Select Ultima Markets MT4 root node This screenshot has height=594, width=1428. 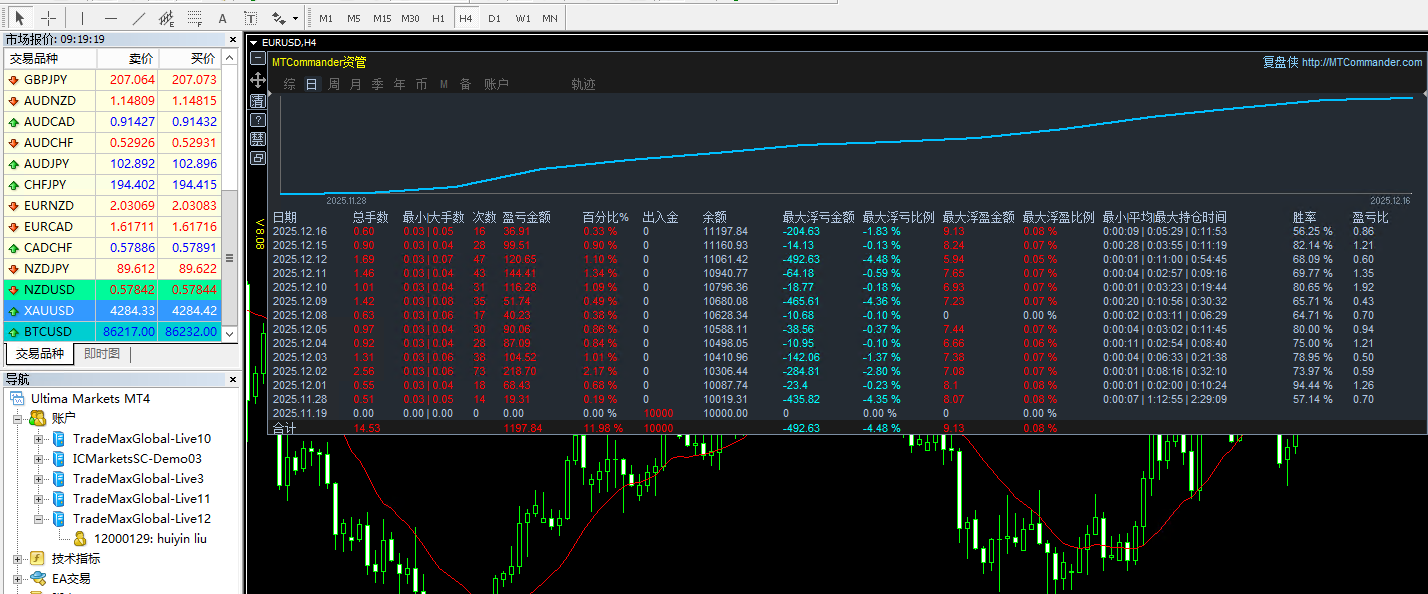[x=90, y=398]
